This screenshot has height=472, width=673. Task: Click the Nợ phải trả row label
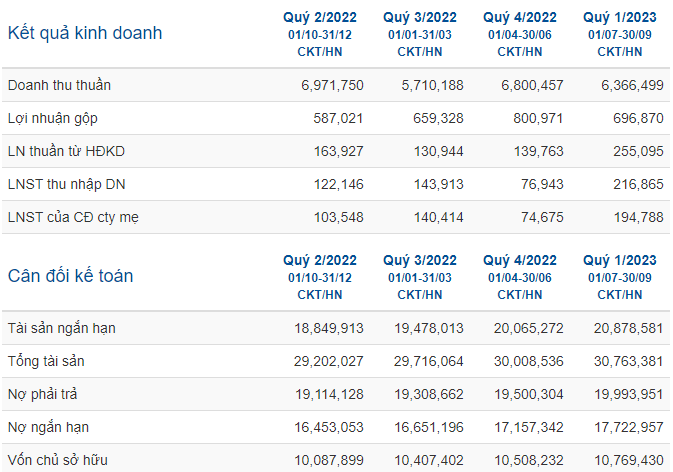pyautogui.click(x=42, y=394)
